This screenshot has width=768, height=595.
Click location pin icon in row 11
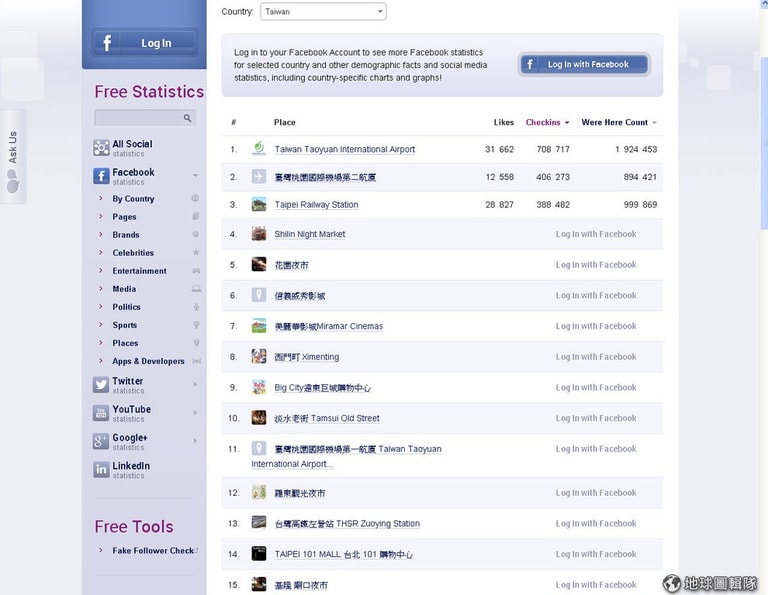point(259,448)
